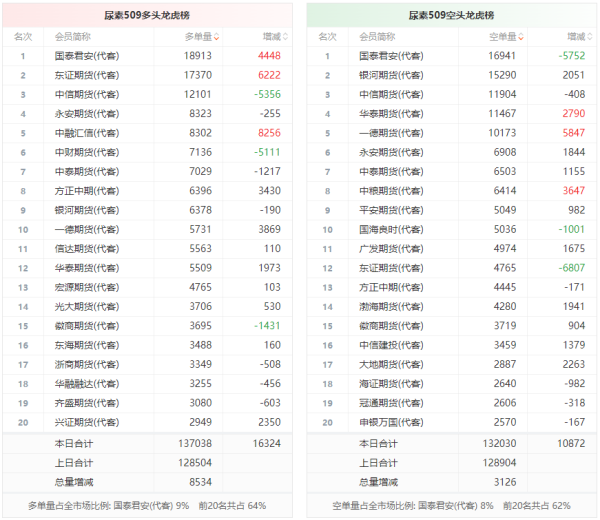The height and width of the screenshot is (520, 600).
Task: Select 徽商期货(代客) in short table
Action: click(391, 326)
